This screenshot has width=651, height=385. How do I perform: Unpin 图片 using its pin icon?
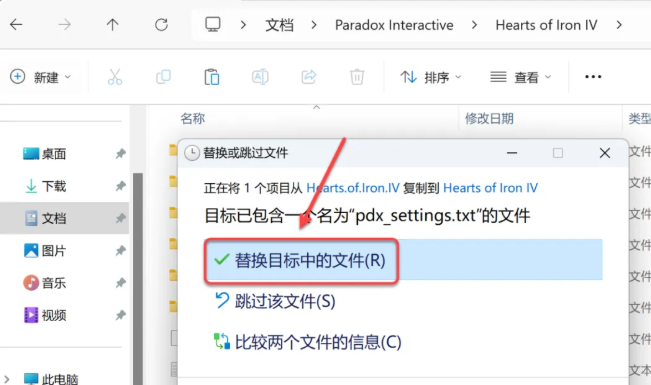(x=120, y=250)
